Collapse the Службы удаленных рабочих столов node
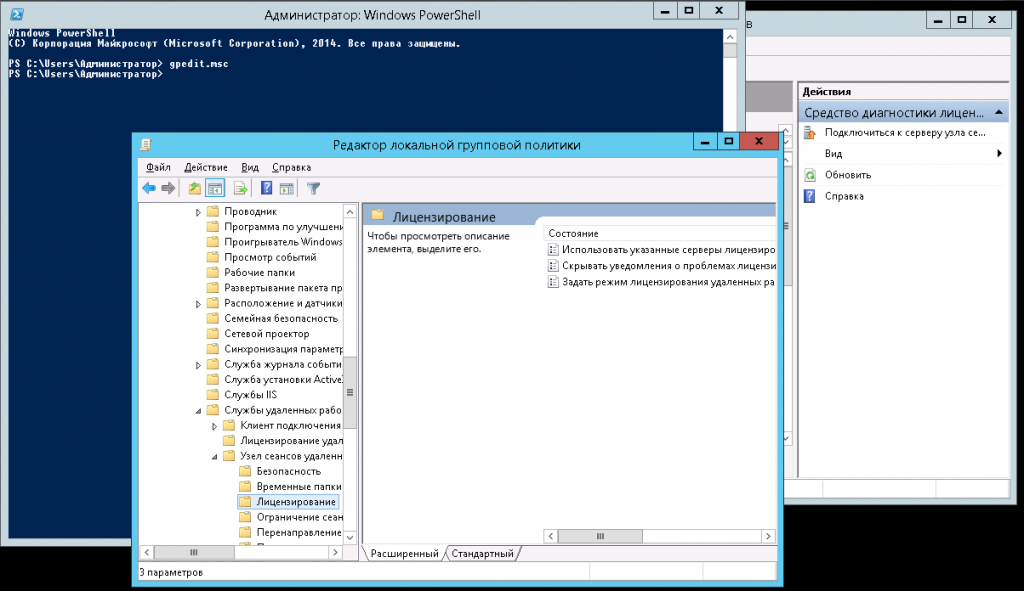This screenshot has width=1024, height=591. (x=198, y=411)
